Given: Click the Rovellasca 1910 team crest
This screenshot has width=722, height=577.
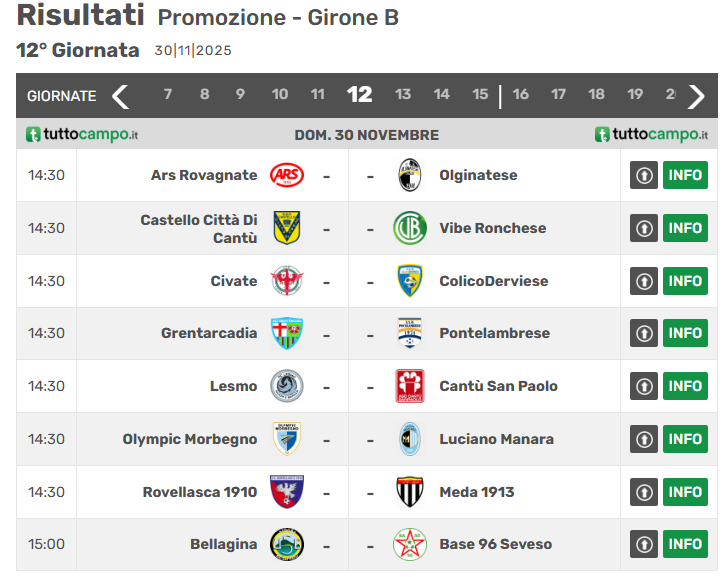Looking at the screenshot, I should (x=286, y=492).
